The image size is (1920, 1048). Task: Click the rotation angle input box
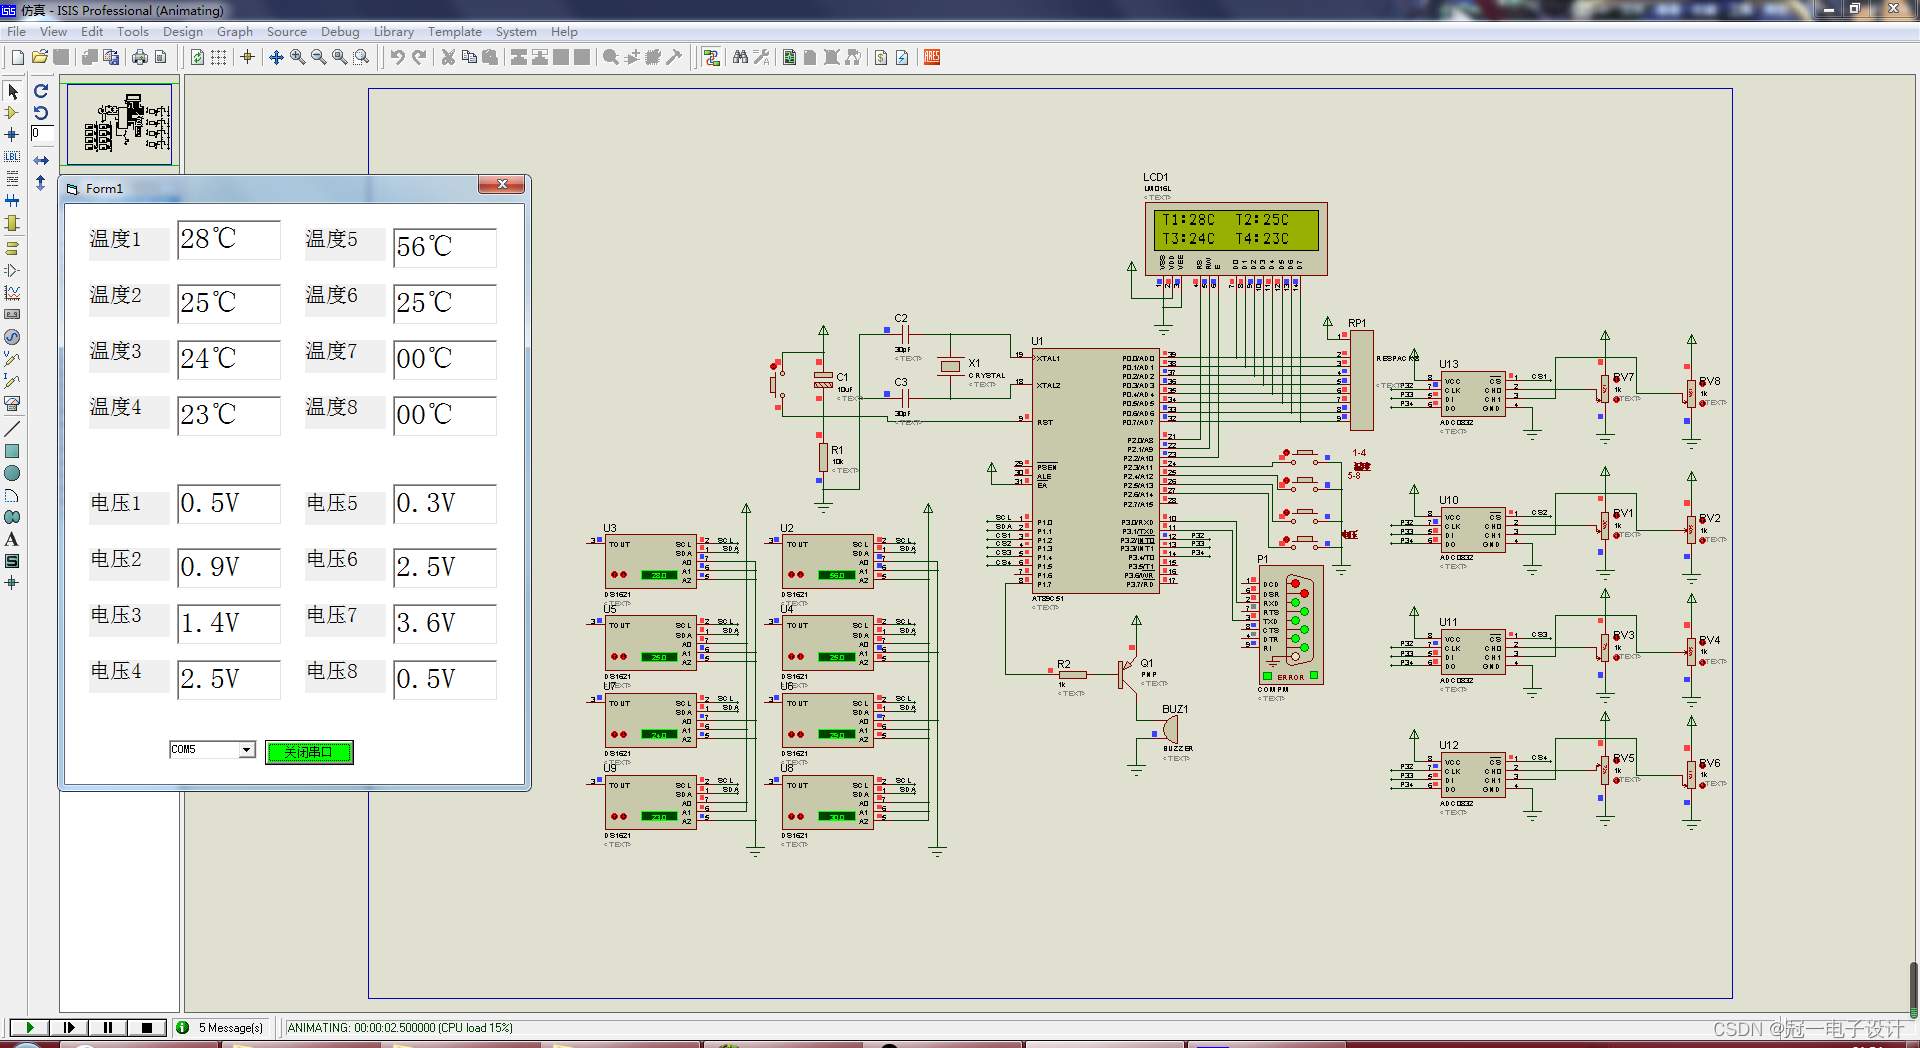(42, 134)
